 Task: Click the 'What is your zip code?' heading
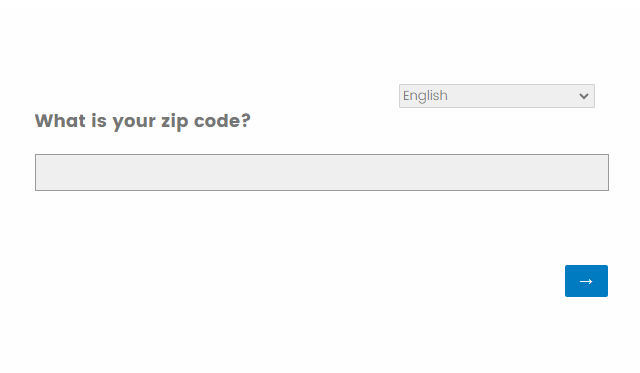coord(142,121)
